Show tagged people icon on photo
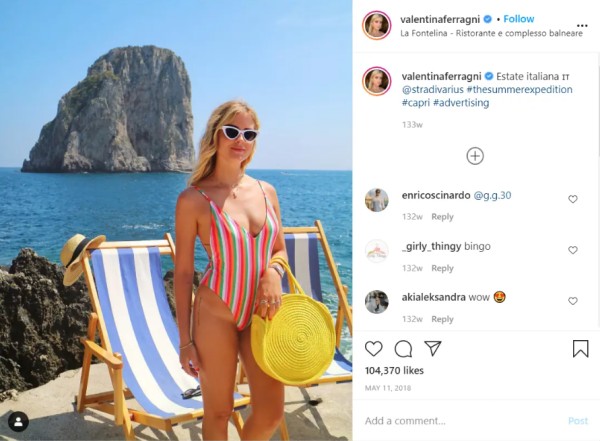600x441 pixels. (x=18, y=422)
